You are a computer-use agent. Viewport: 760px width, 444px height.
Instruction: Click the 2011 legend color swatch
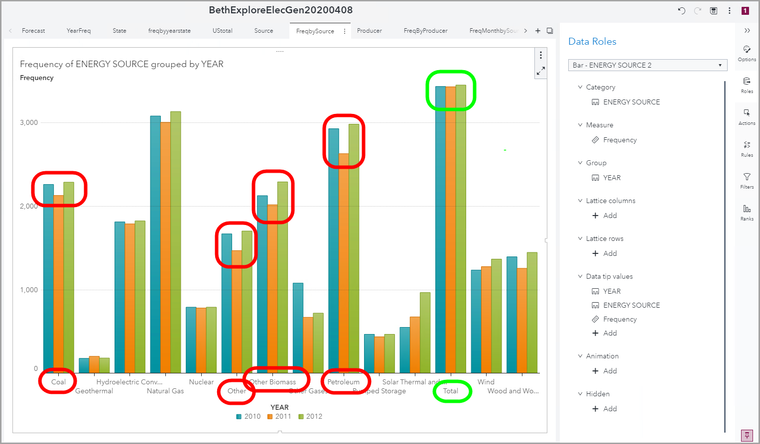coord(270,416)
